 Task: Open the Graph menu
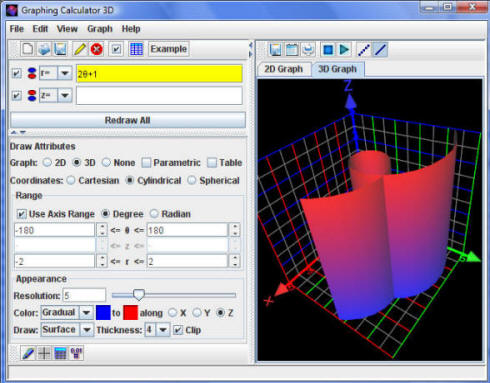click(100, 29)
